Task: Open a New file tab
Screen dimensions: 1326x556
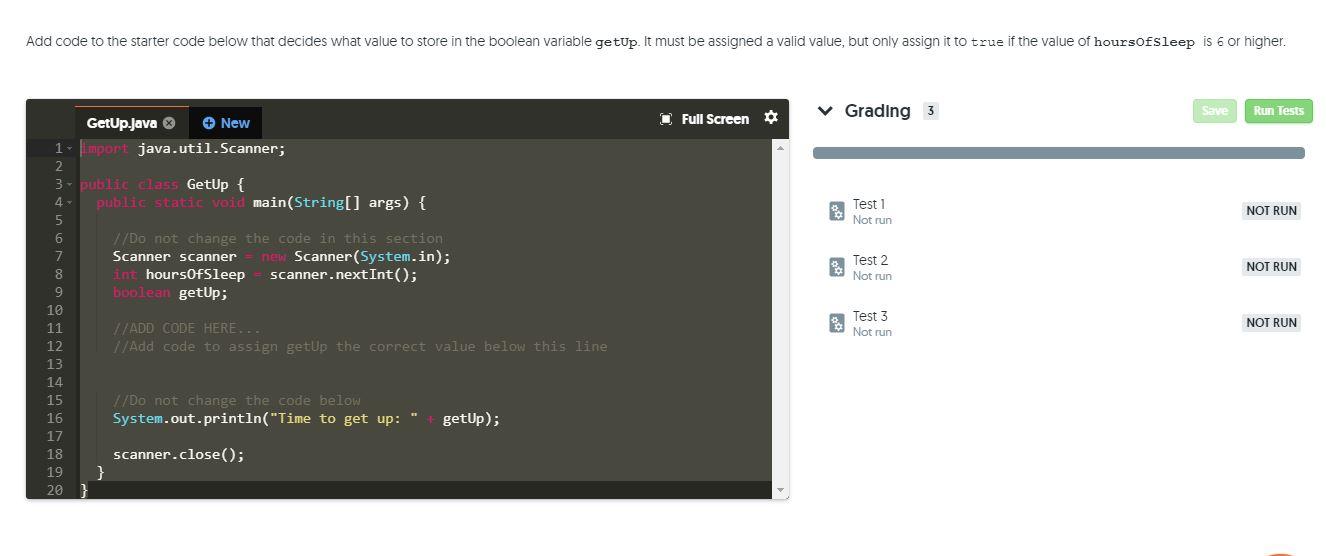Action: (226, 123)
